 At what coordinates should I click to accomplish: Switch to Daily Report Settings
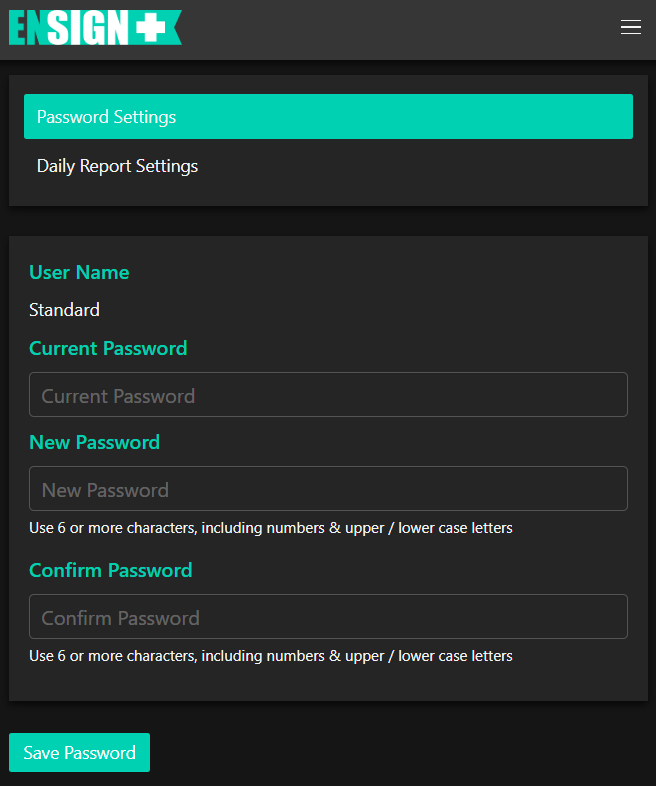[118, 166]
